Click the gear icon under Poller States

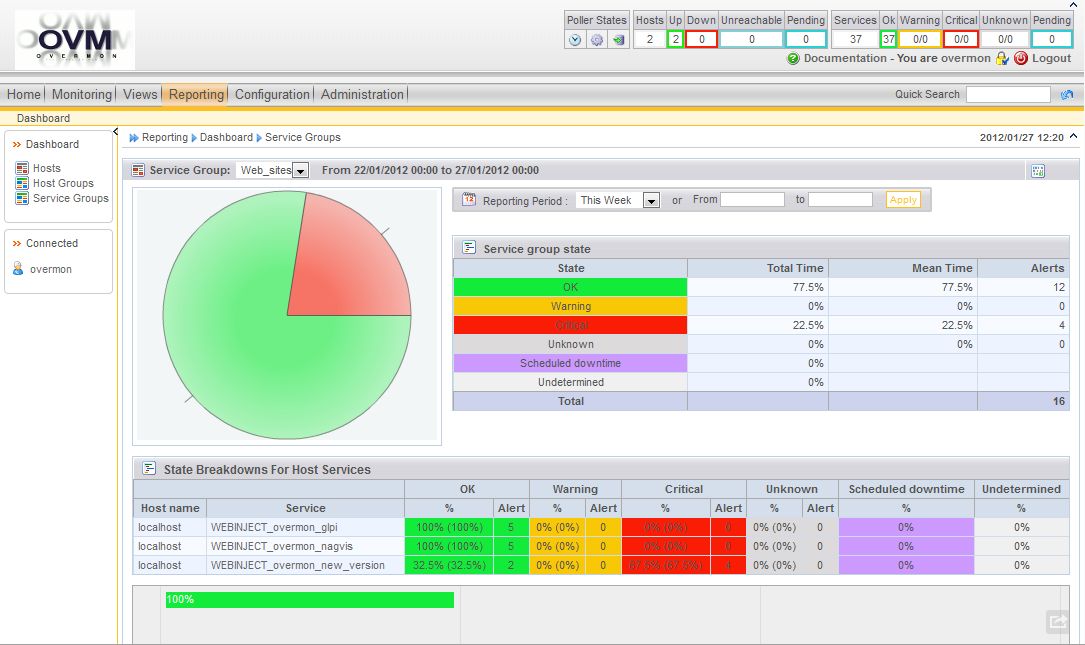[x=597, y=40]
